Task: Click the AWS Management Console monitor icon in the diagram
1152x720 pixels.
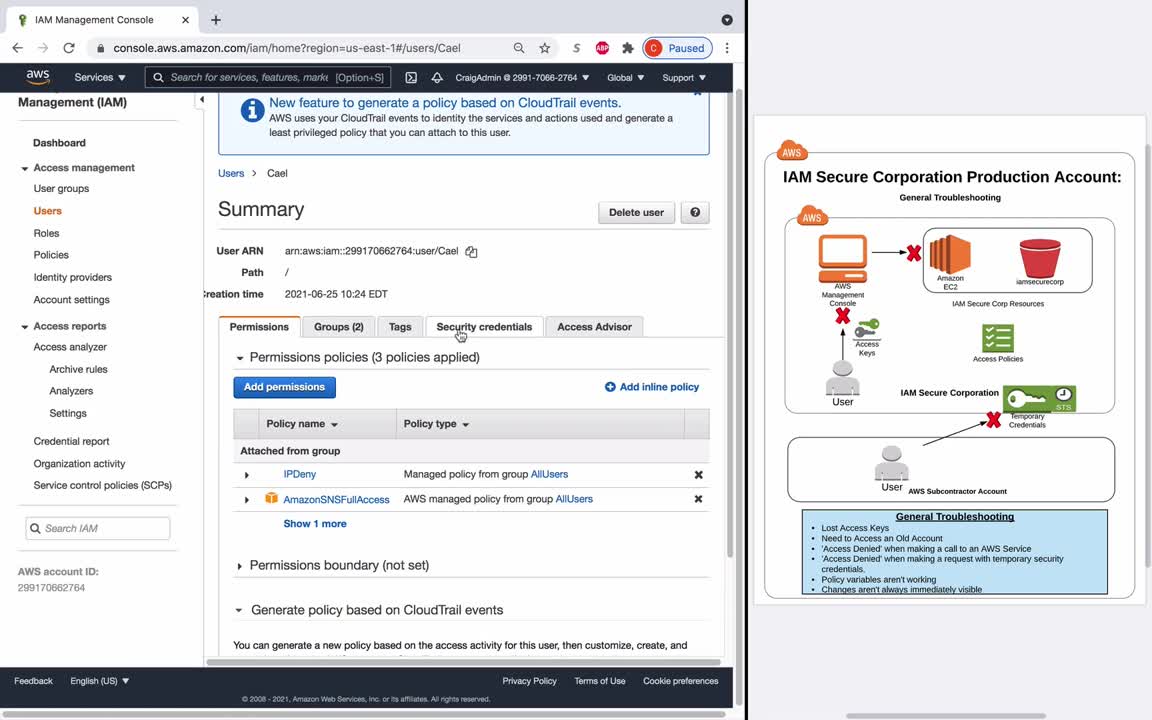Action: point(843,259)
